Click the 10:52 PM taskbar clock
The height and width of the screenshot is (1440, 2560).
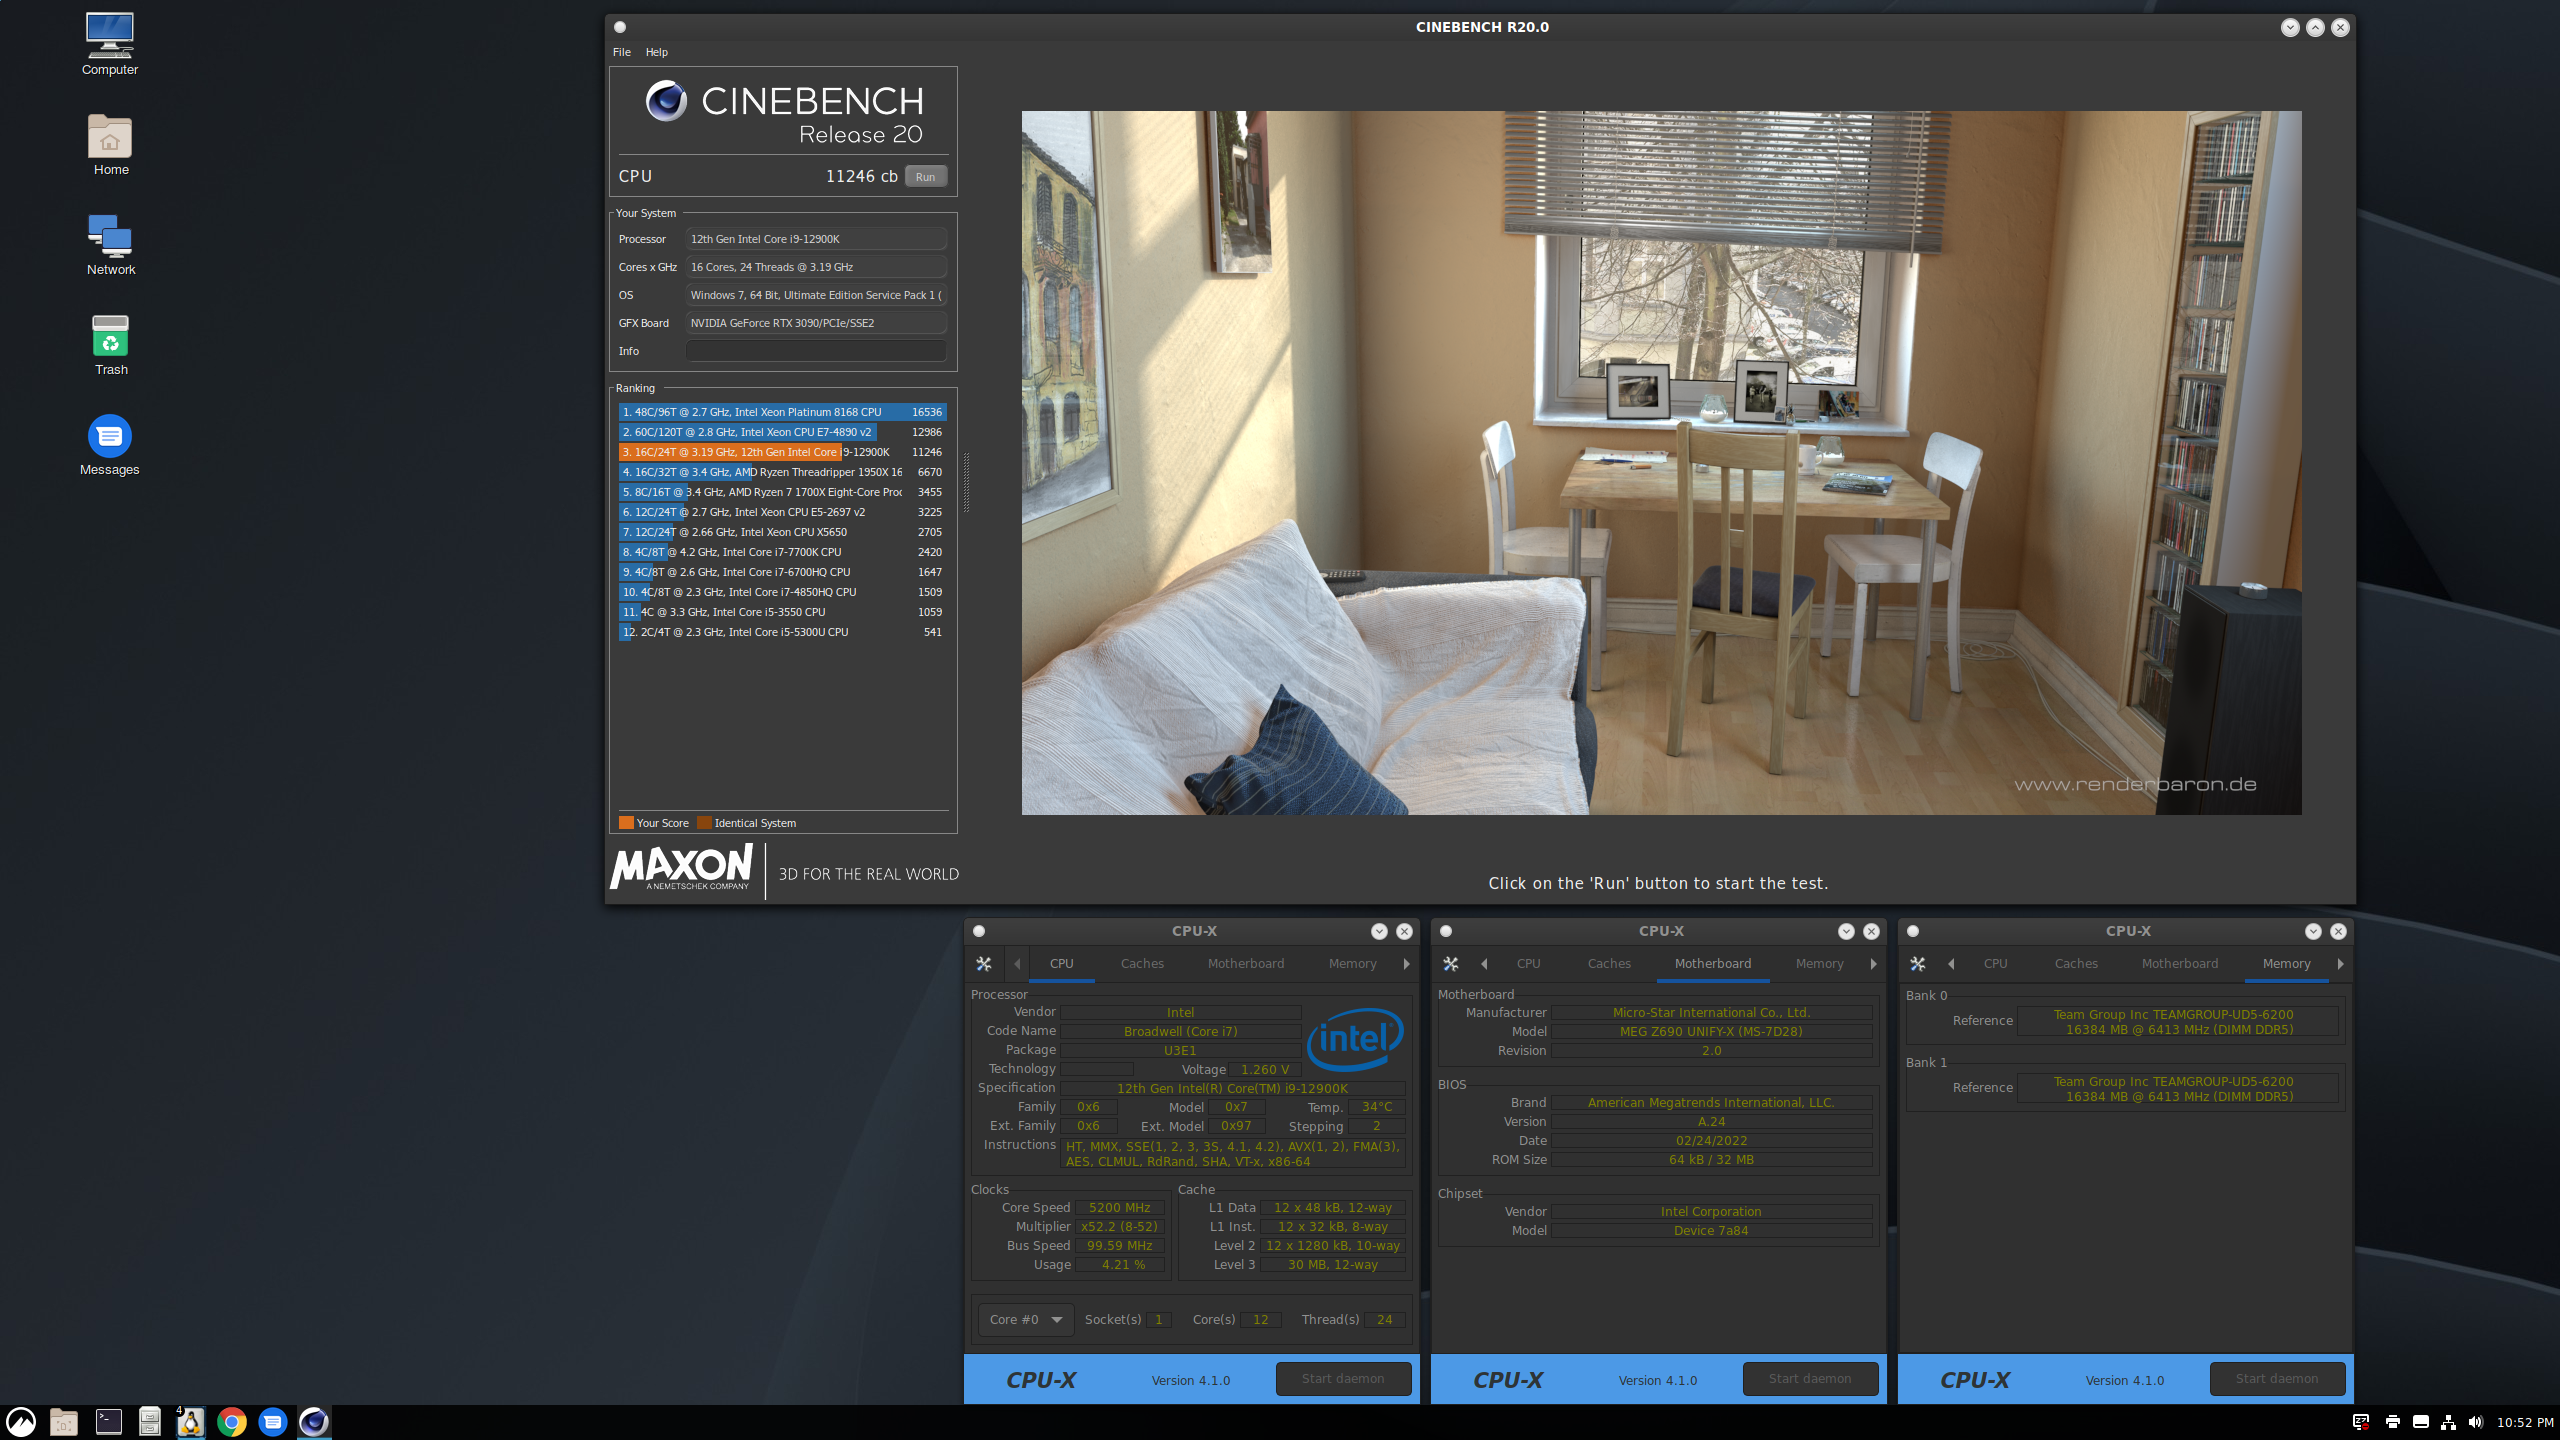tap(2525, 1422)
